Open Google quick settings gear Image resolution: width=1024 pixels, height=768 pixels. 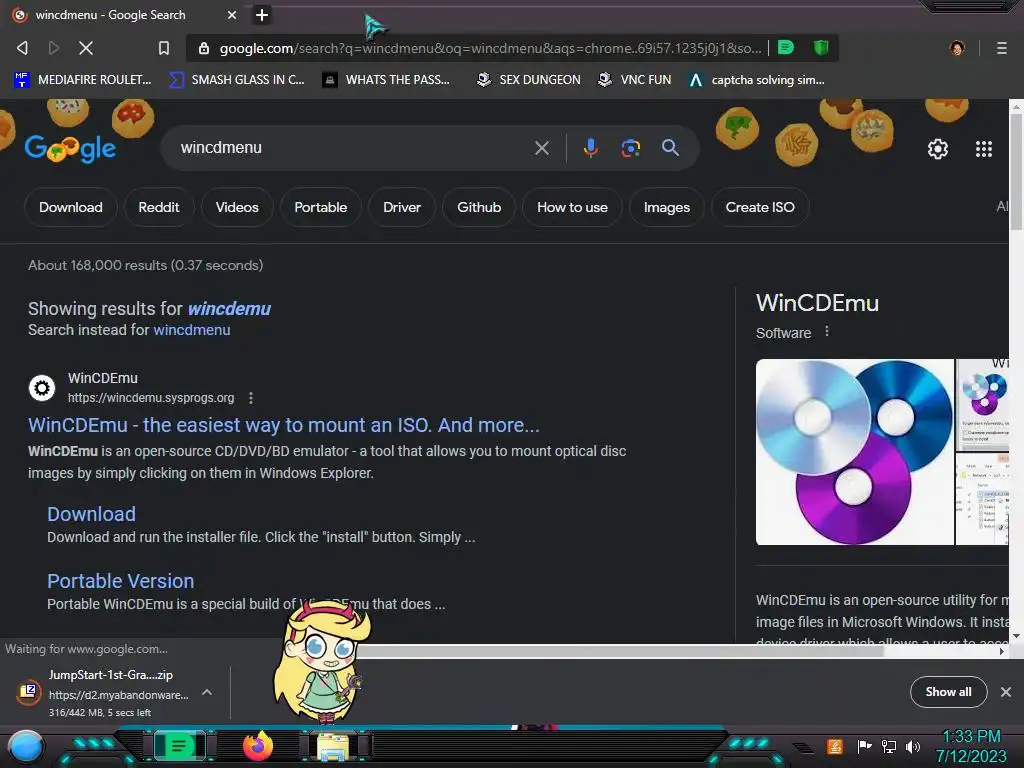[938, 149]
